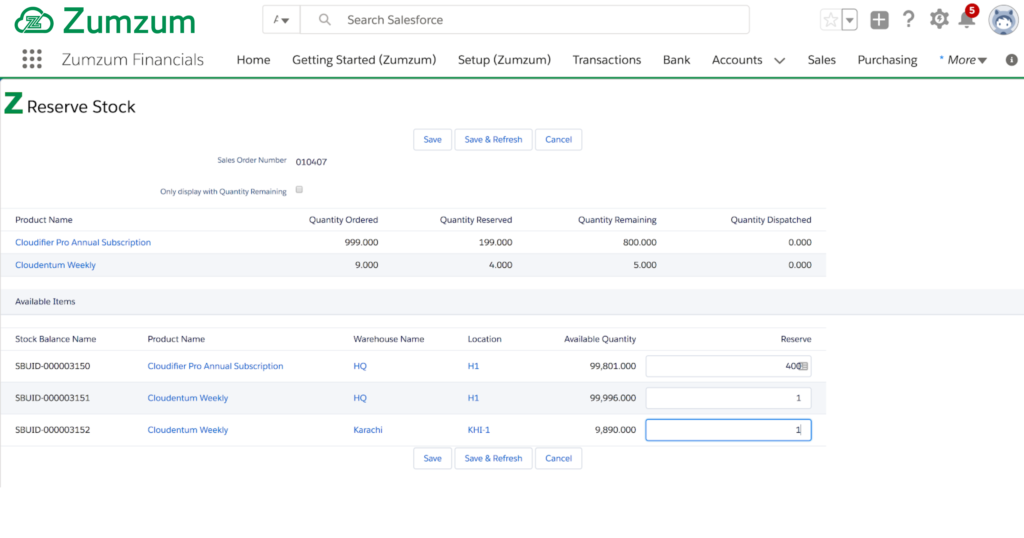
Task: Select stock balance SBUID-000003152
Action: (52, 430)
